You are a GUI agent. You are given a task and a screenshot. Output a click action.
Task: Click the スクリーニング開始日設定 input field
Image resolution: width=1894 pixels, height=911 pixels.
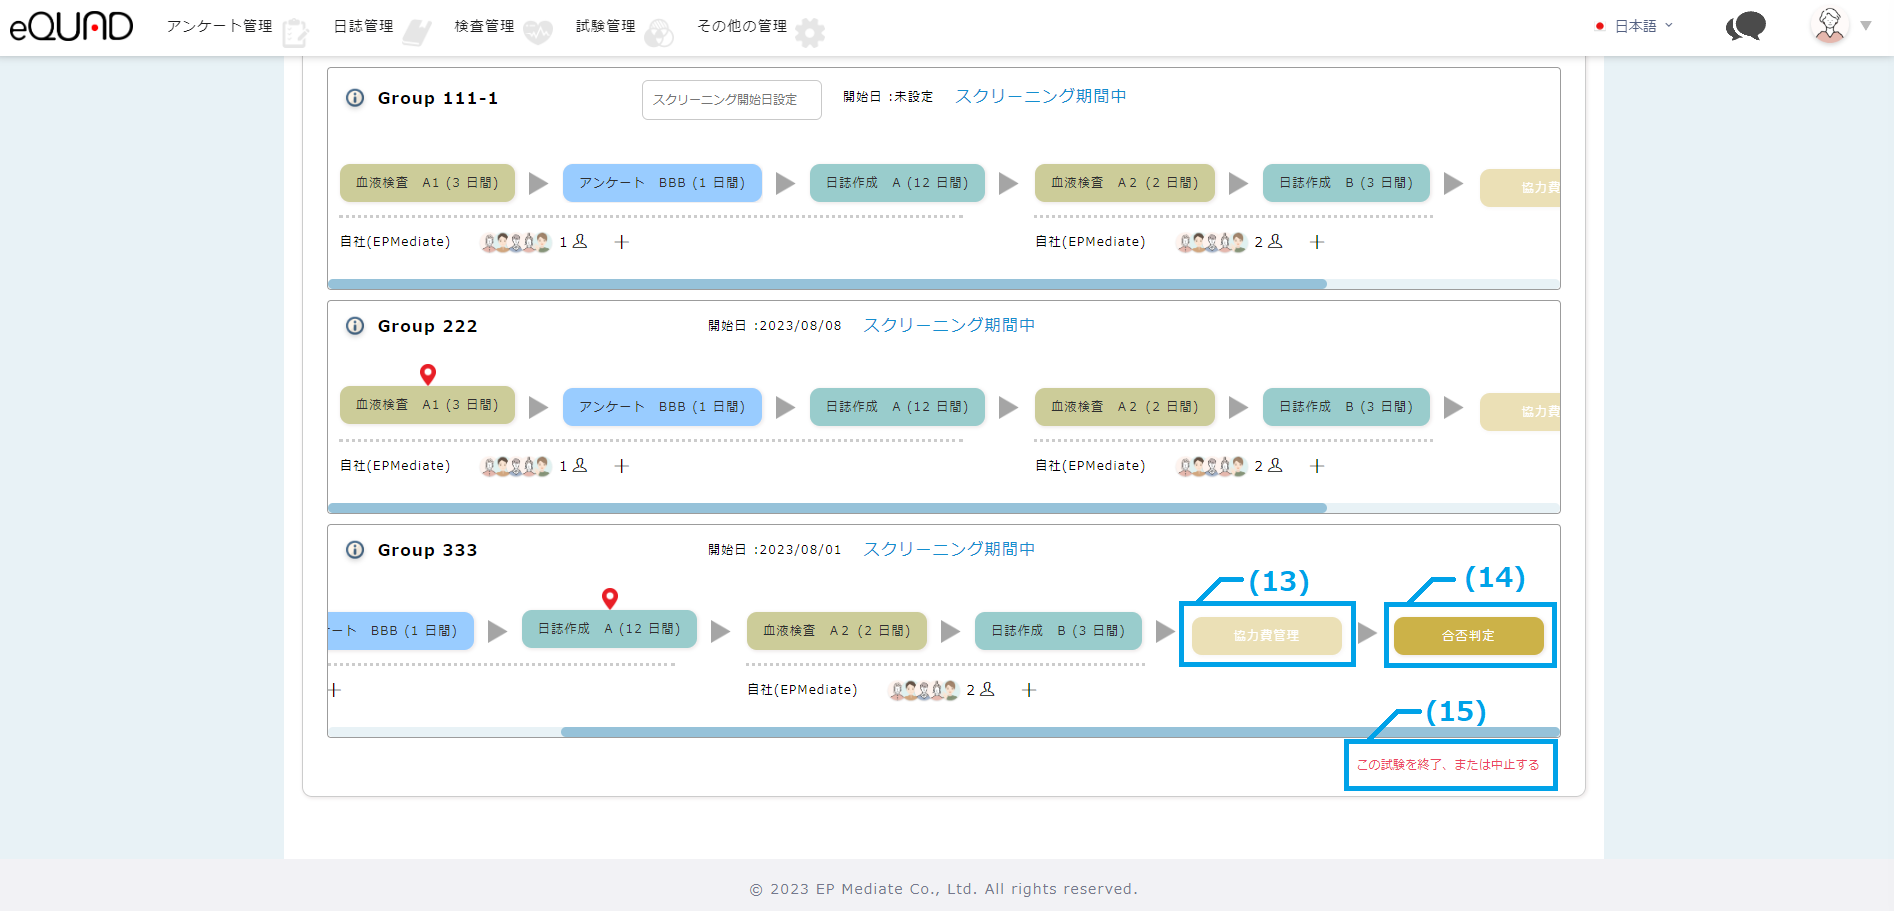[731, 100]
